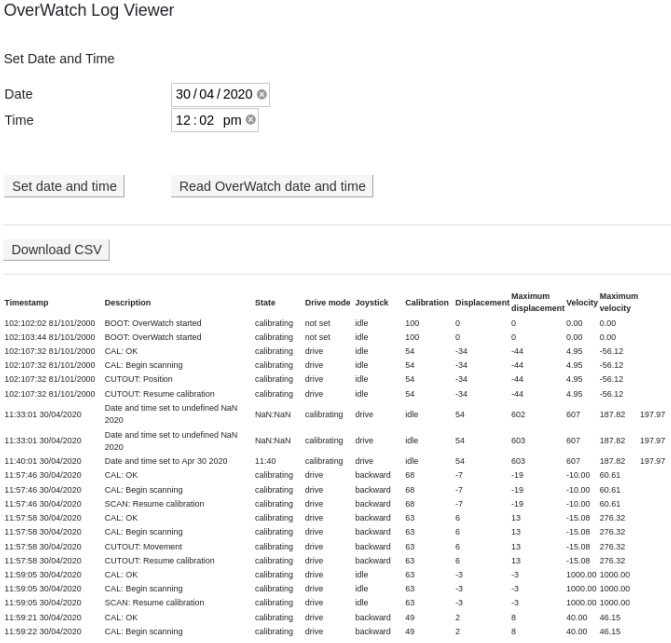Select the Displacement column header

click(482, 302)
